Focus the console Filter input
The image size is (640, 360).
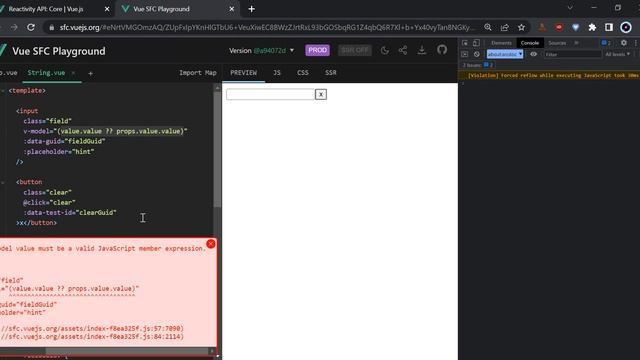[x=573, y=54]
